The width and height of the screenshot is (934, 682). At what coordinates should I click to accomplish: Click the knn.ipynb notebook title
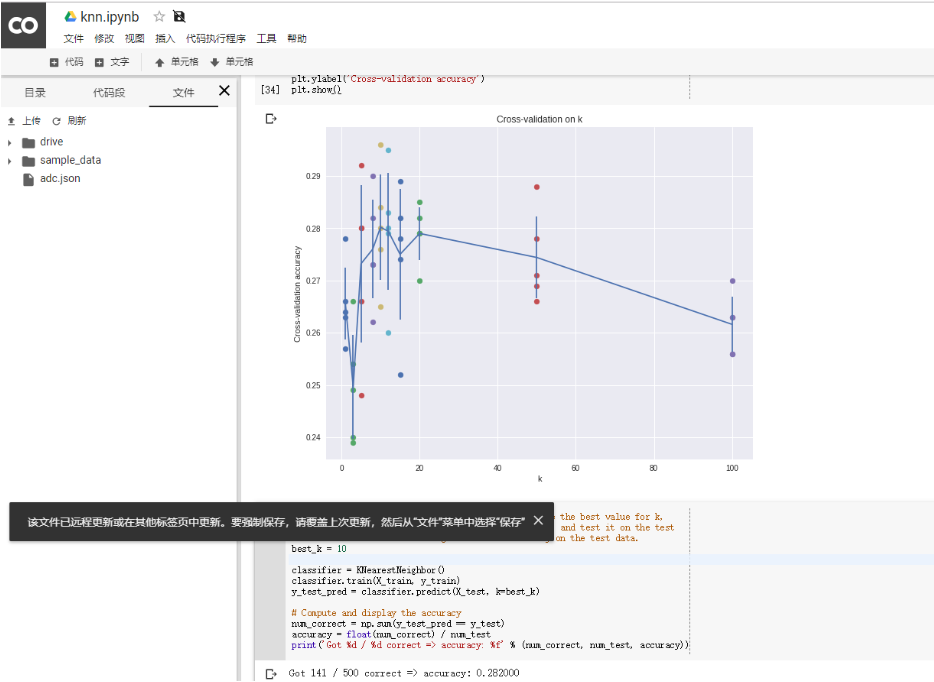[110, 17]
